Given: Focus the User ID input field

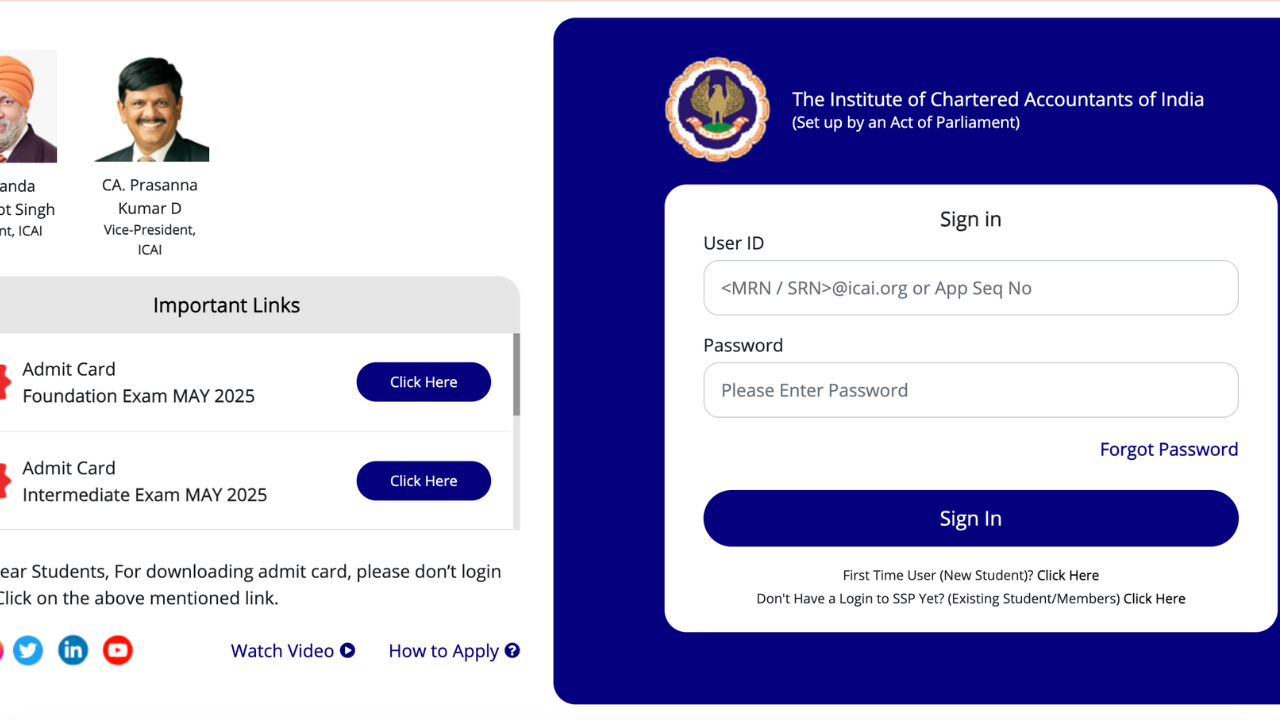Looking at the screenshot, I should click(970, 288).
